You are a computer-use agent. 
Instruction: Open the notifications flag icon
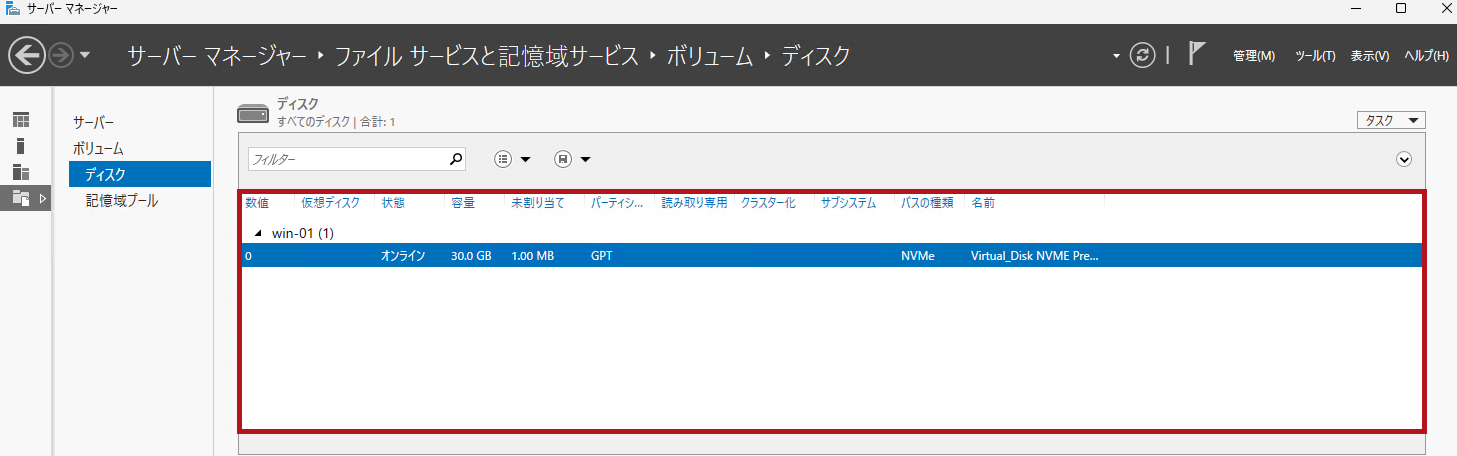1196,54
